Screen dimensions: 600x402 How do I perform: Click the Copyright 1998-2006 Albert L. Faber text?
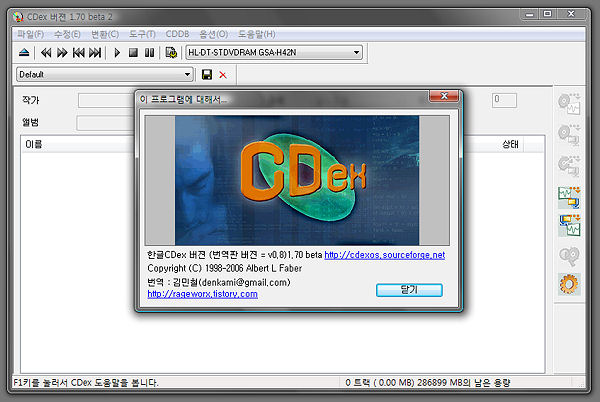tap(225, 269)
